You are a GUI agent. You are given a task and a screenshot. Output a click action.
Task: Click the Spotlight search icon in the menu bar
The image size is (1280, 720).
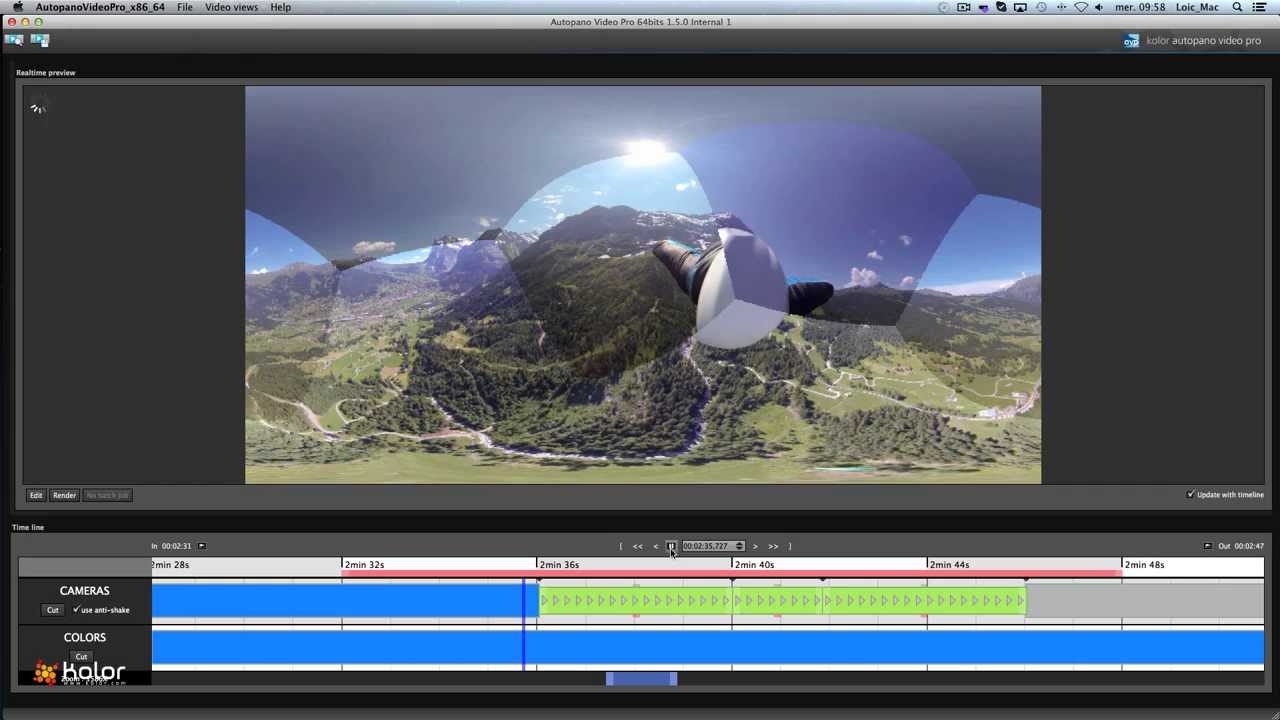1237,7
